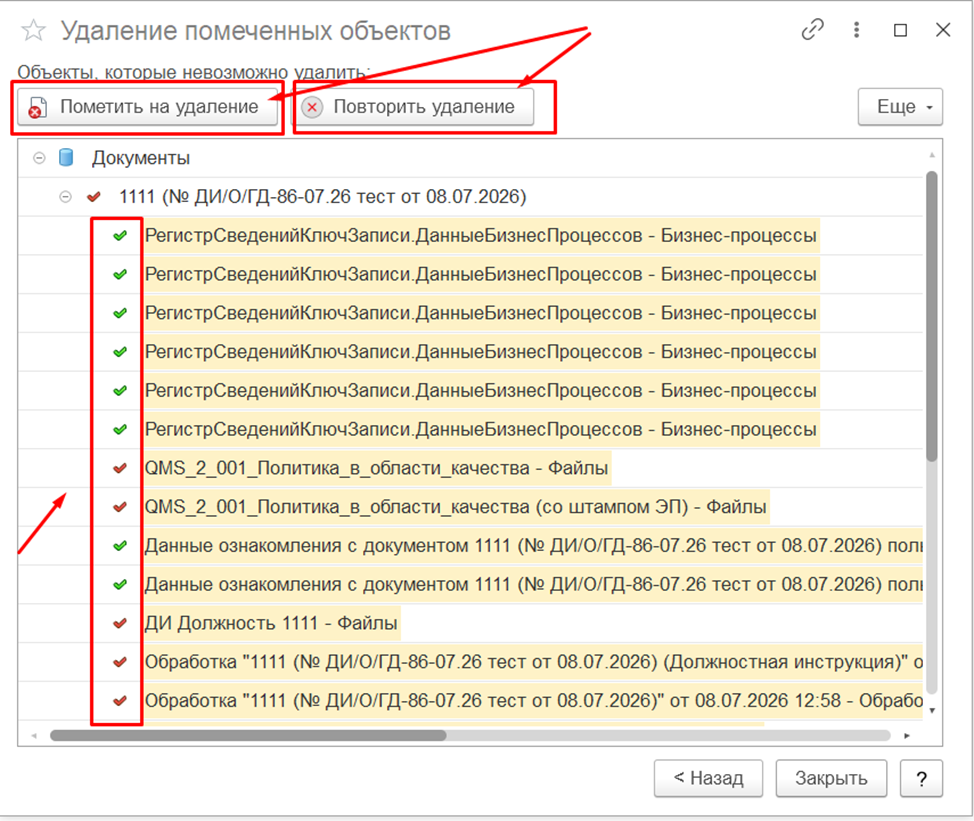Click red checkmark of Обработка (Должностная инструкция) row
974x821 pixels.
pos(120,662)
